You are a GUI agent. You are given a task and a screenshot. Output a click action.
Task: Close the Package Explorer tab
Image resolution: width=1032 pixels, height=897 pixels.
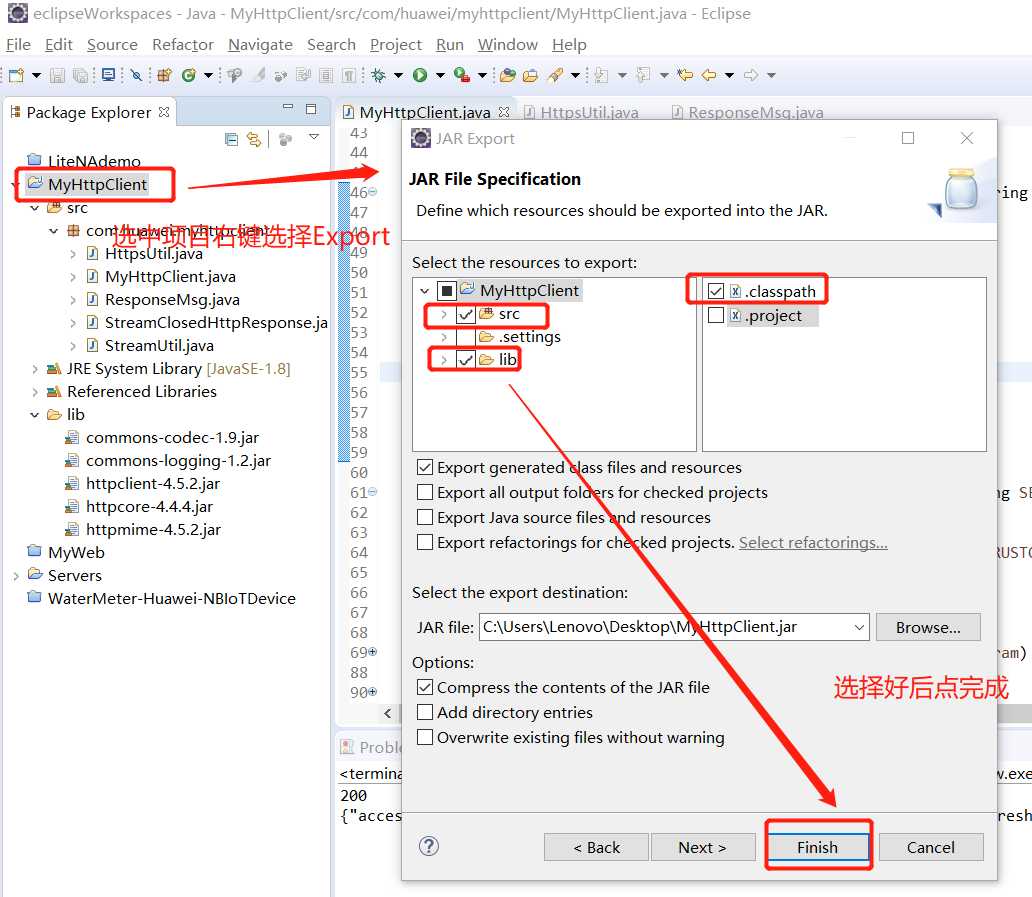pos(164,112)
